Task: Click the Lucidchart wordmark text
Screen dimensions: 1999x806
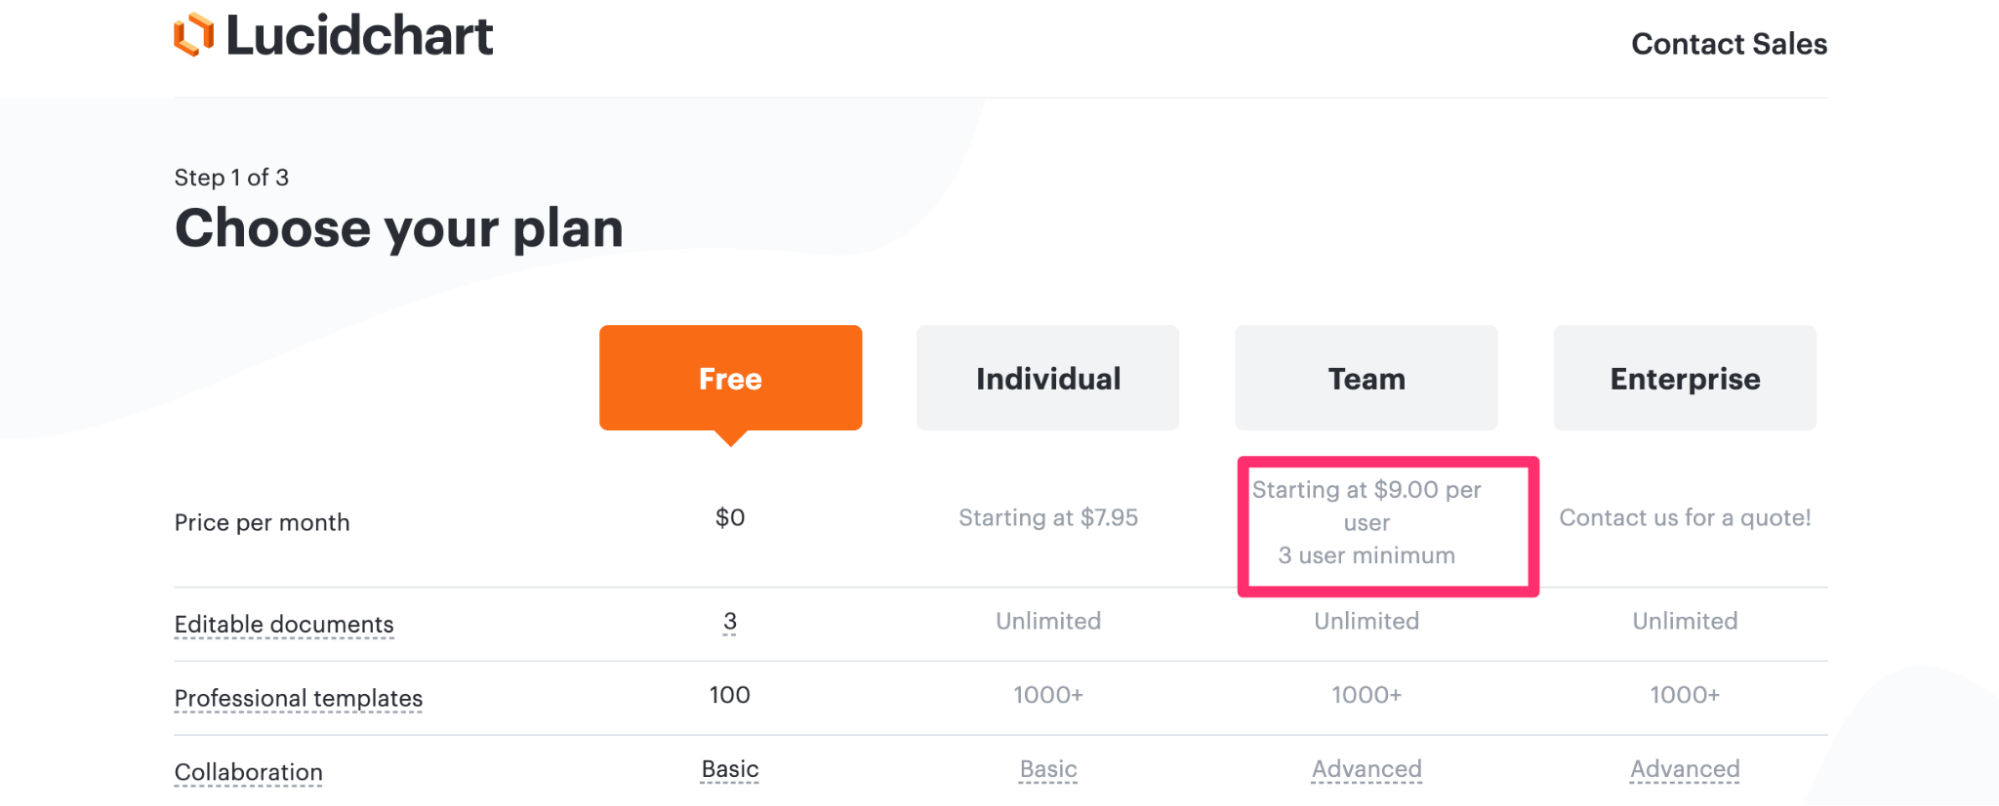Action: pos(360,36)
